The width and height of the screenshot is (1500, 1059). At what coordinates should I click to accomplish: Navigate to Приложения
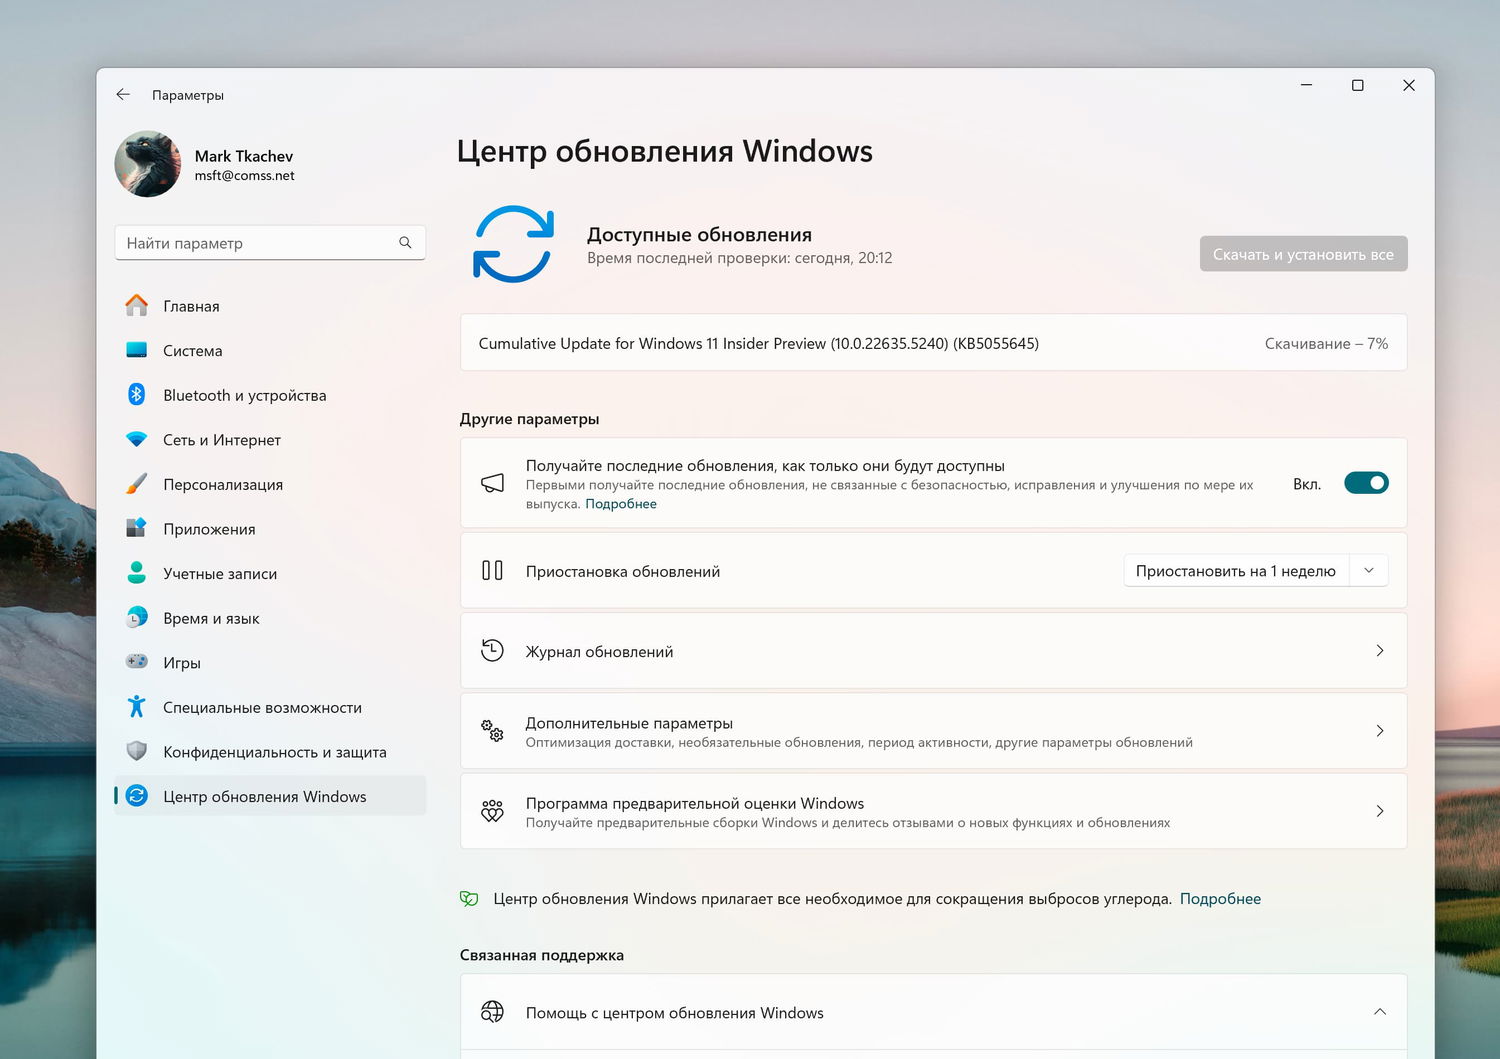(x=270, y=529)
